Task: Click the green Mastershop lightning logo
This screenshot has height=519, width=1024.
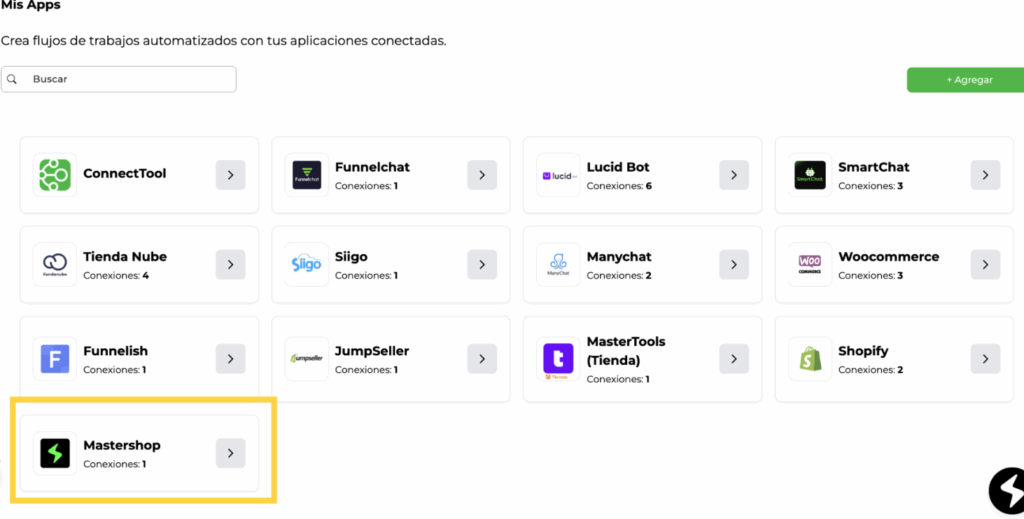Action: coord(54,453)
